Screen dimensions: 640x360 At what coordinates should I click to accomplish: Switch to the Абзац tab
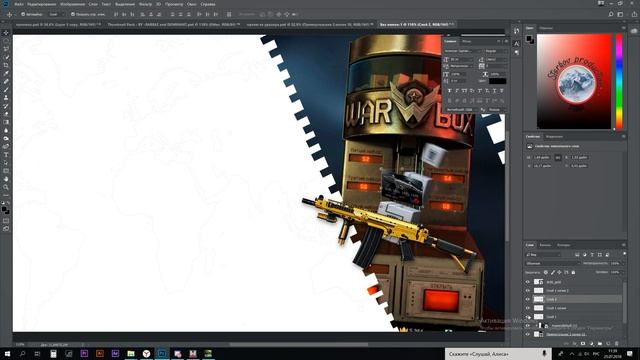click(x=467, y=42)
